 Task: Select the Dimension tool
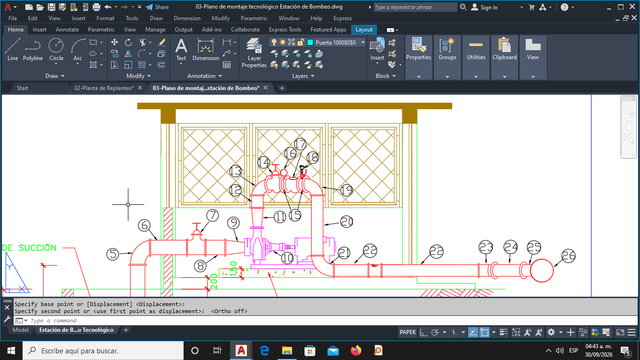pyautogui.click(x=206, y=49)
